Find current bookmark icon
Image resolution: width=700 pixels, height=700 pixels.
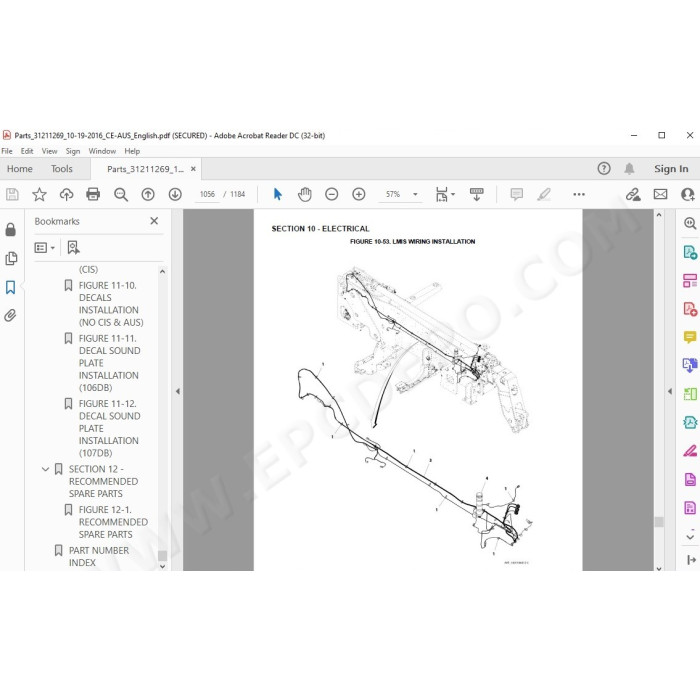(73, 247)
